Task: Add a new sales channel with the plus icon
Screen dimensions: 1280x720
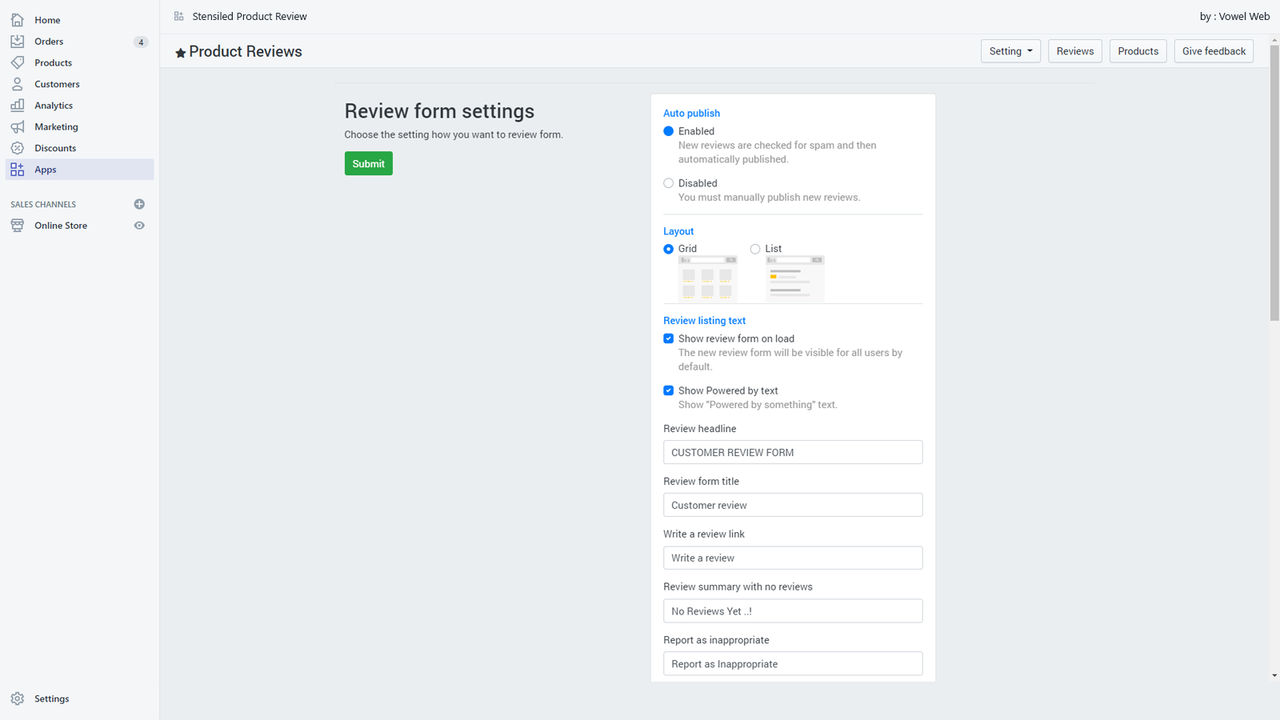Action: pyautogui.click(x=140, y=203)
